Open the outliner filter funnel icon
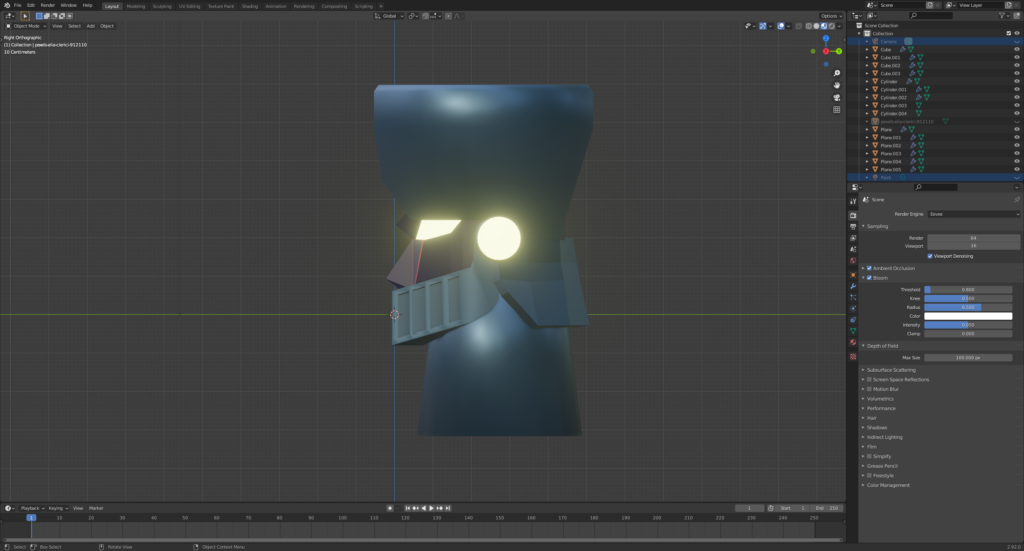The width and height of the screenshot is (1024, 551). [1004, 16]
